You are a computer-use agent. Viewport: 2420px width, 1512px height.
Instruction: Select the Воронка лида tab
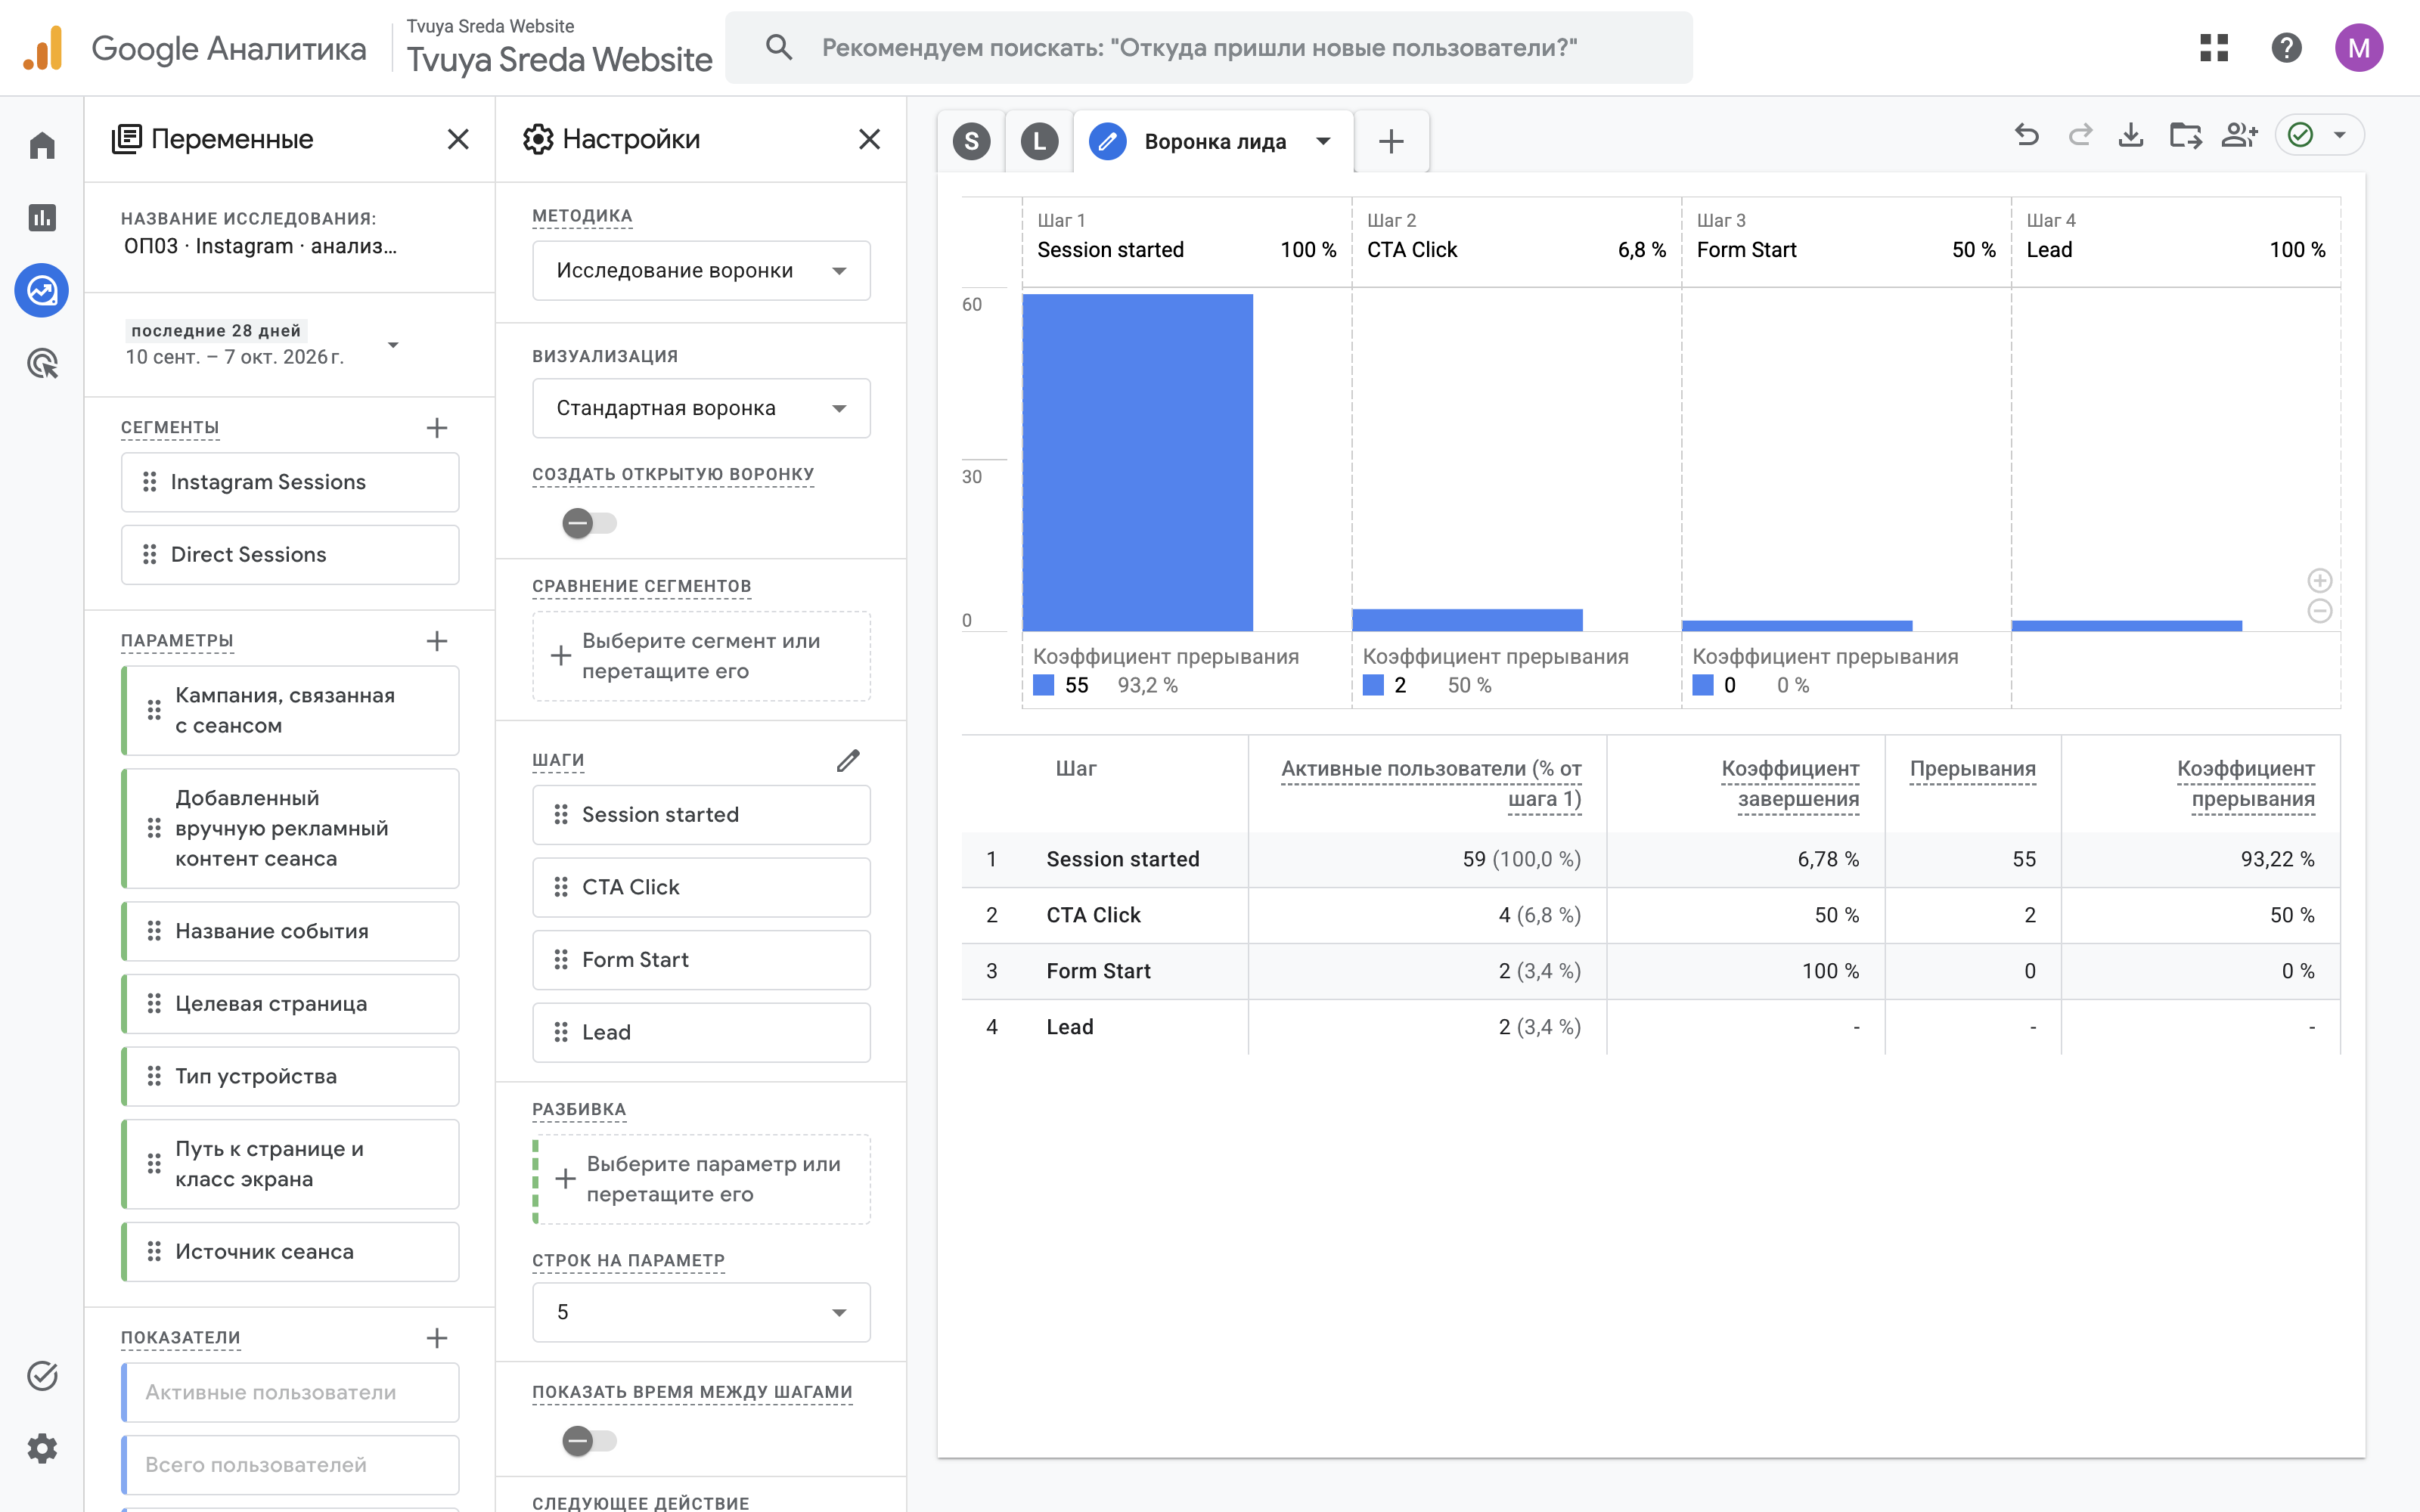click(1215, 141)
